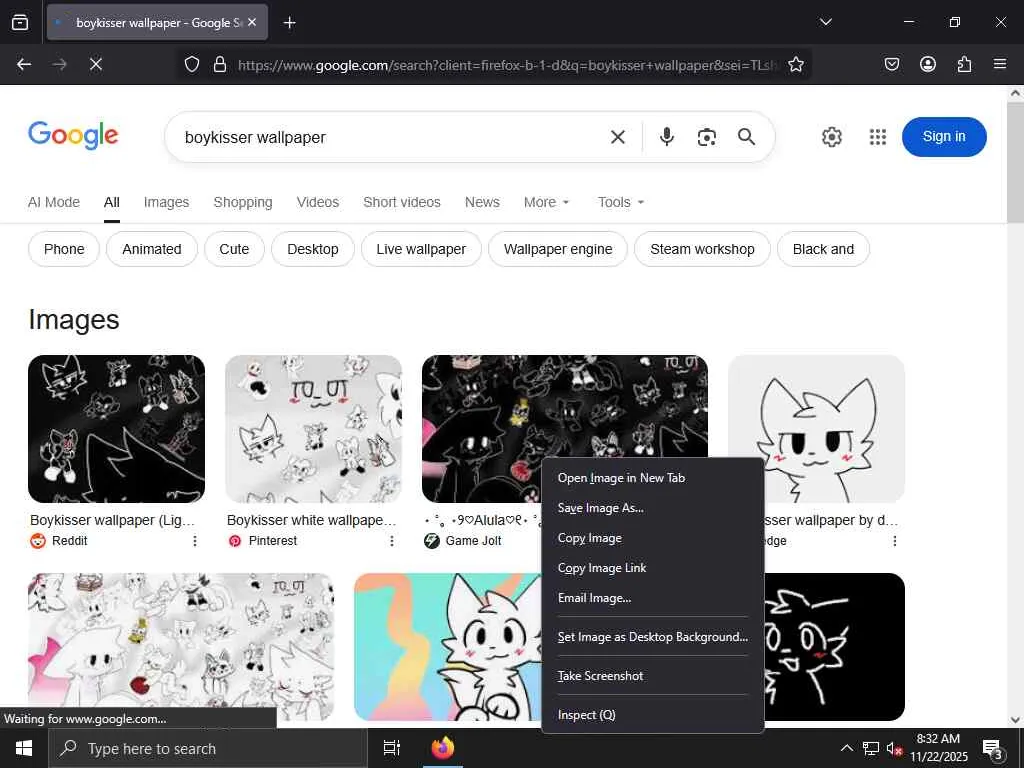Stop loading the page
Viewport: 1024px width, 768px height.
95,64
